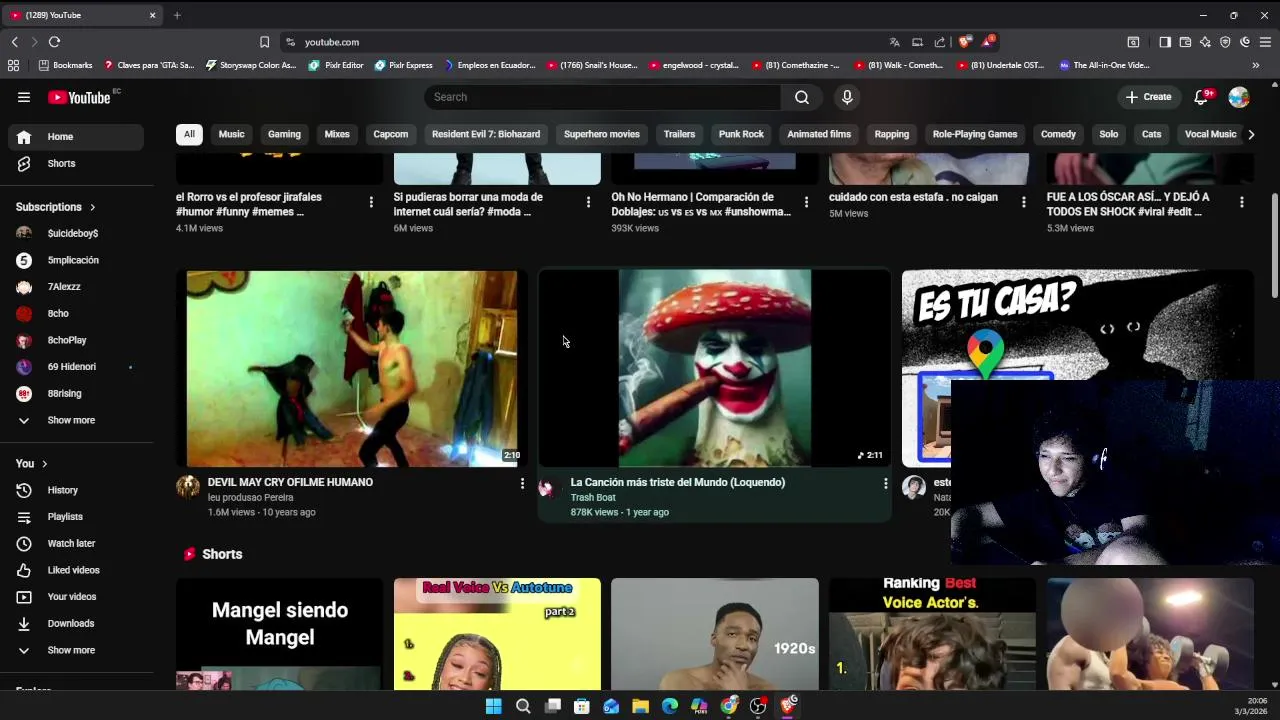1280x720 pixels.
Task: Select the Punk Rock chip
Action: pos(741,134)
